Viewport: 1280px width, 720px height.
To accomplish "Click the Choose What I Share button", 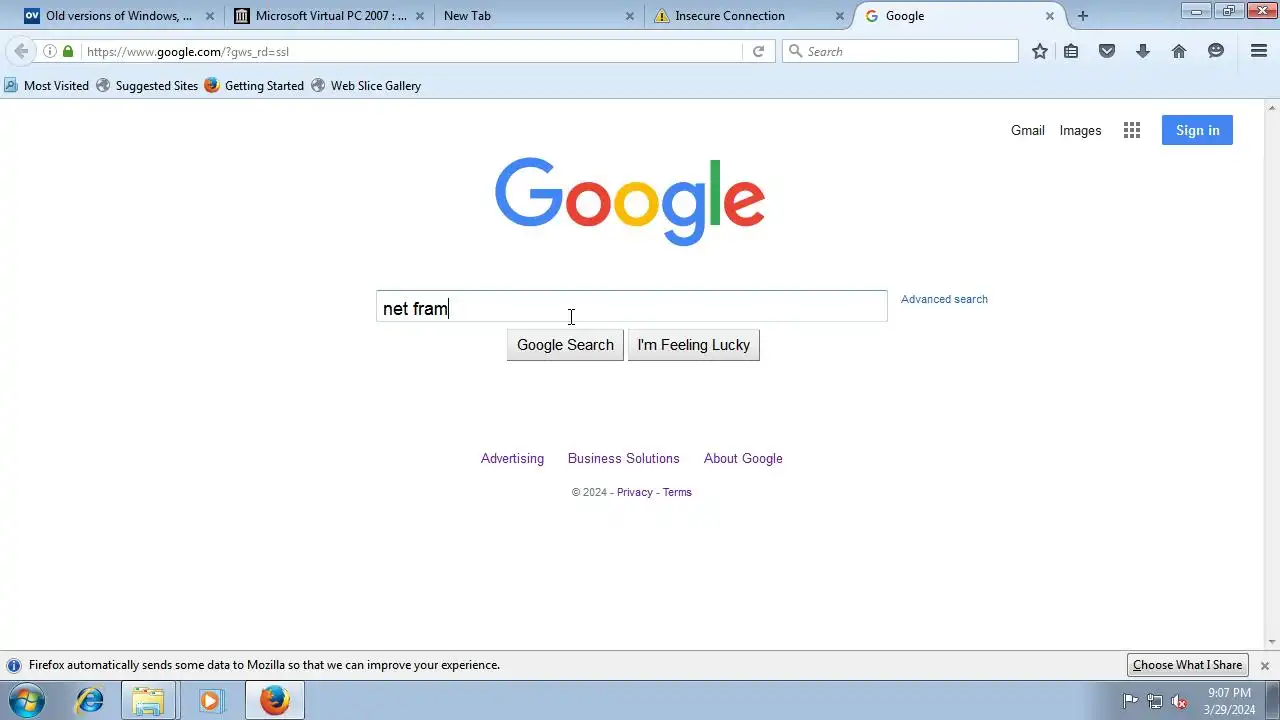I will click(x=1187, y=665).
